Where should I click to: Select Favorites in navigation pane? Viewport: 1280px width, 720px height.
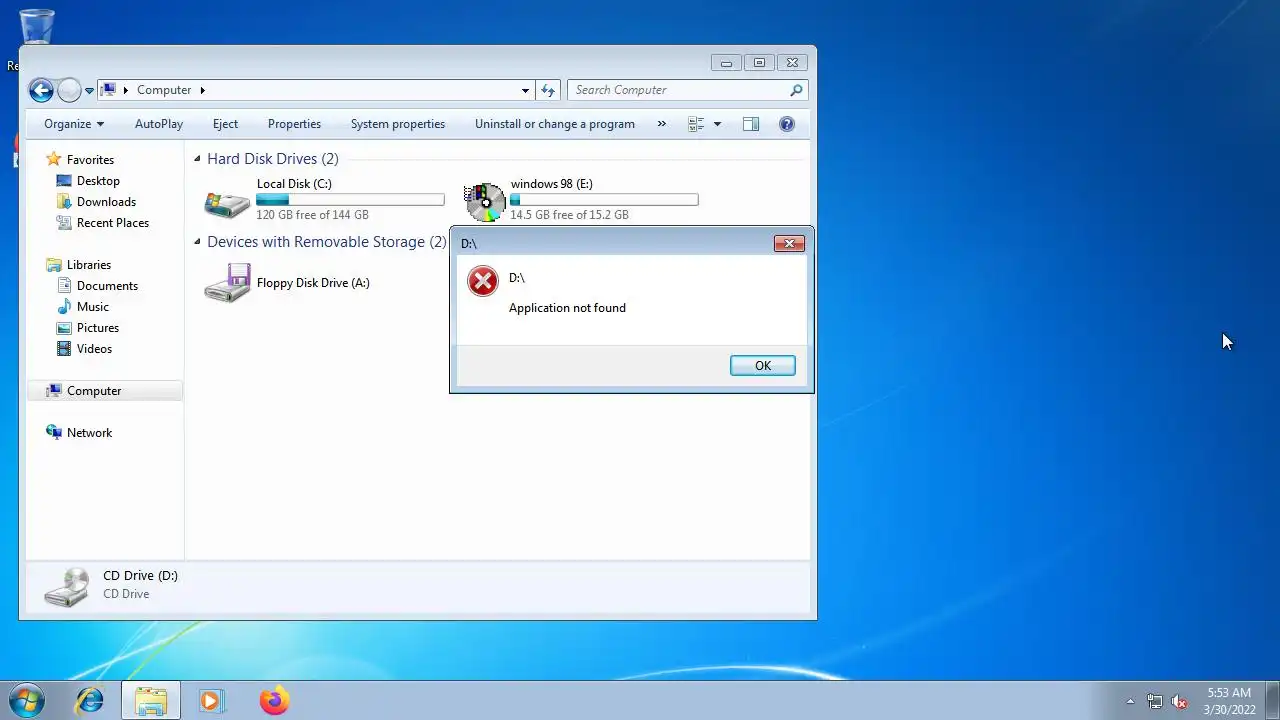tap(90, 160)
